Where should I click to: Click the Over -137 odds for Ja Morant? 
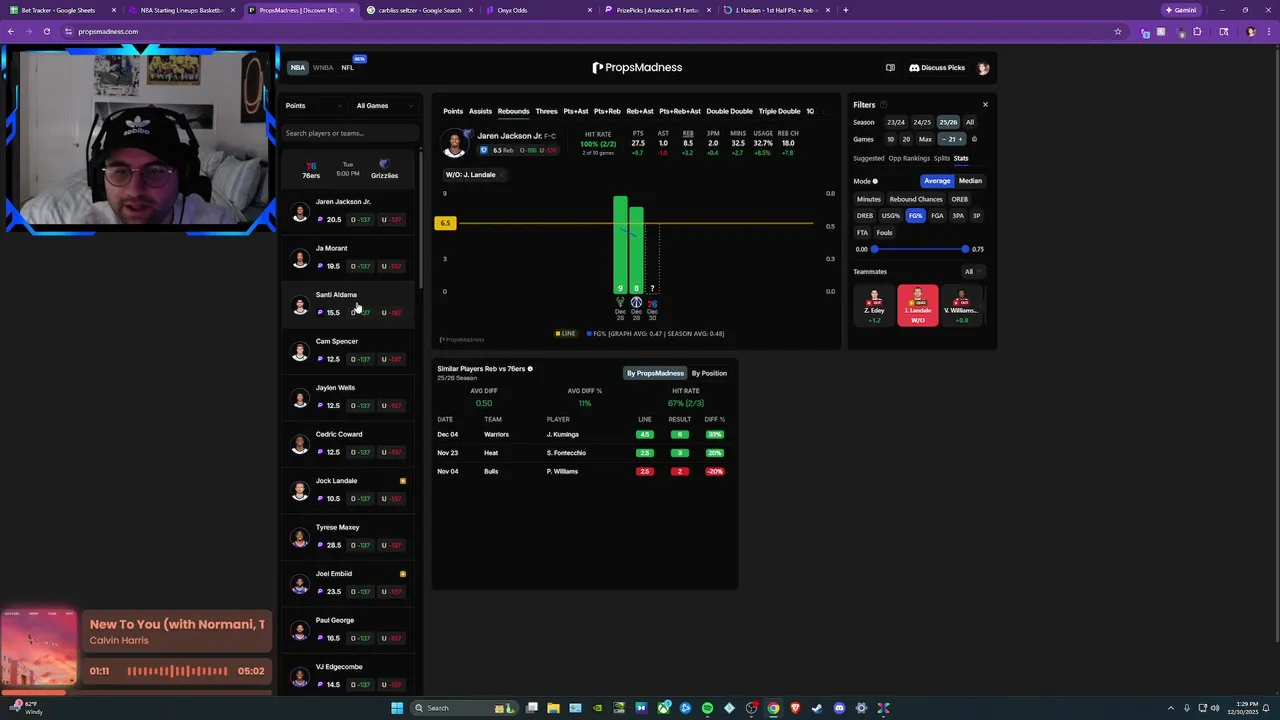360,266
